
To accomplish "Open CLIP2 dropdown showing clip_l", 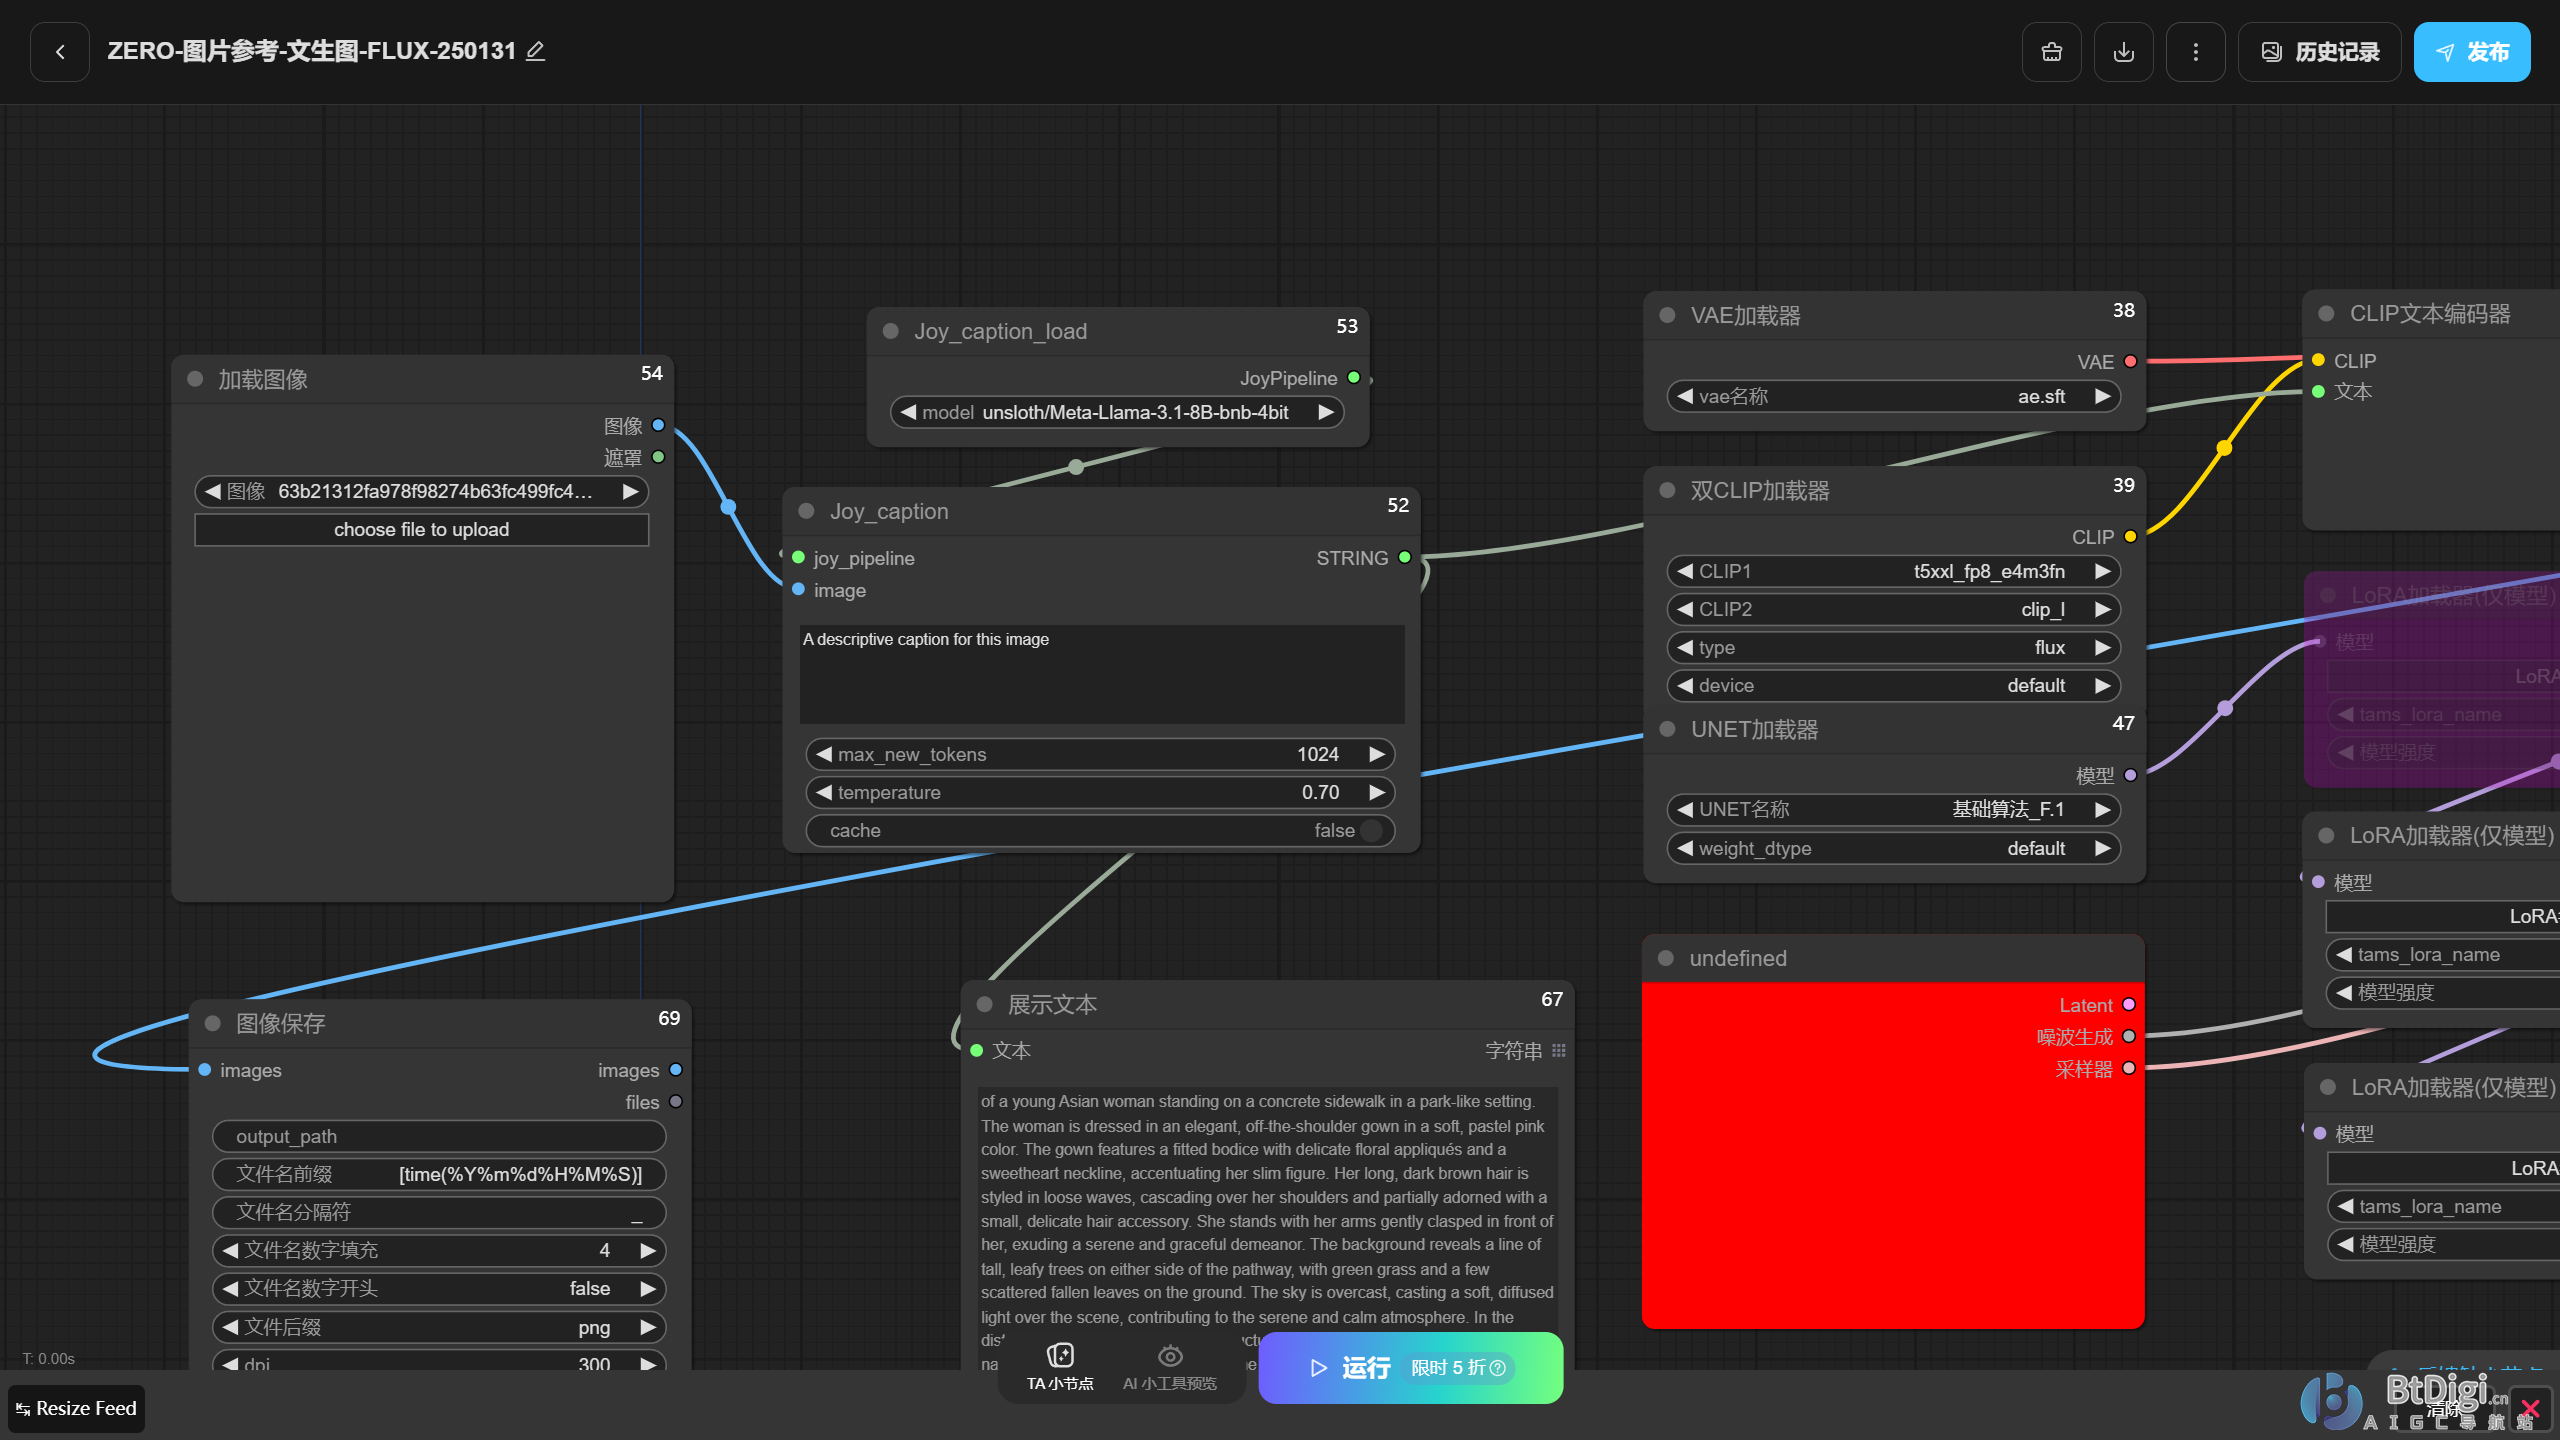I will [1894, 609].
